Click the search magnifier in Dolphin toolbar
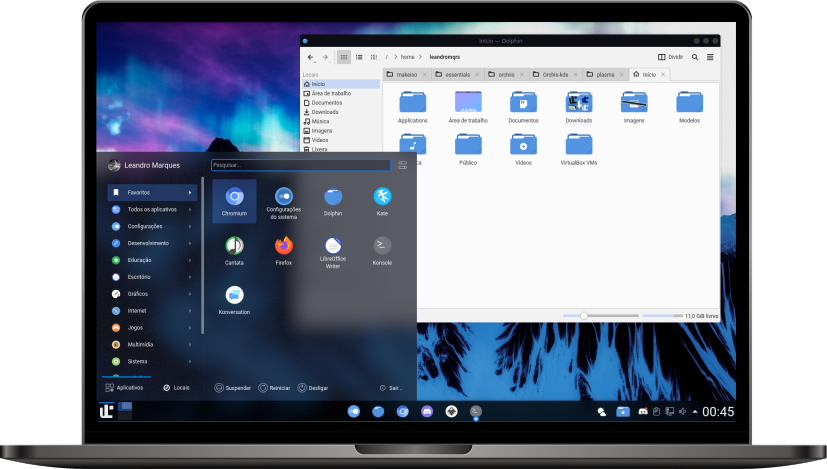The height and width of the screenshot is (469, 827). [695, 57]
